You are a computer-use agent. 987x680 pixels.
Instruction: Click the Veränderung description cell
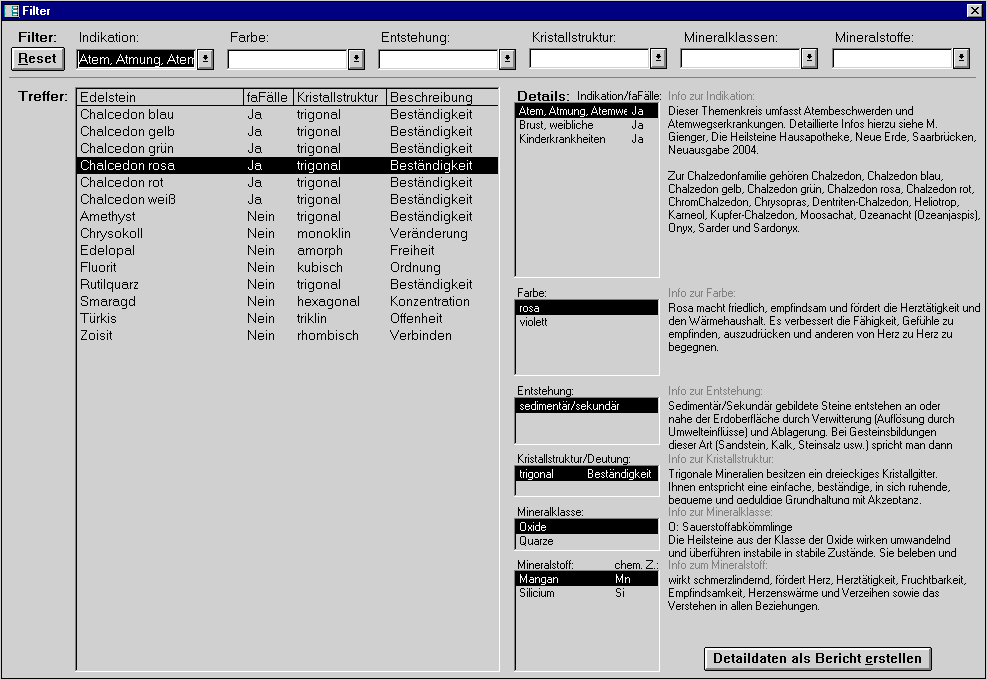tap(429, 234)
